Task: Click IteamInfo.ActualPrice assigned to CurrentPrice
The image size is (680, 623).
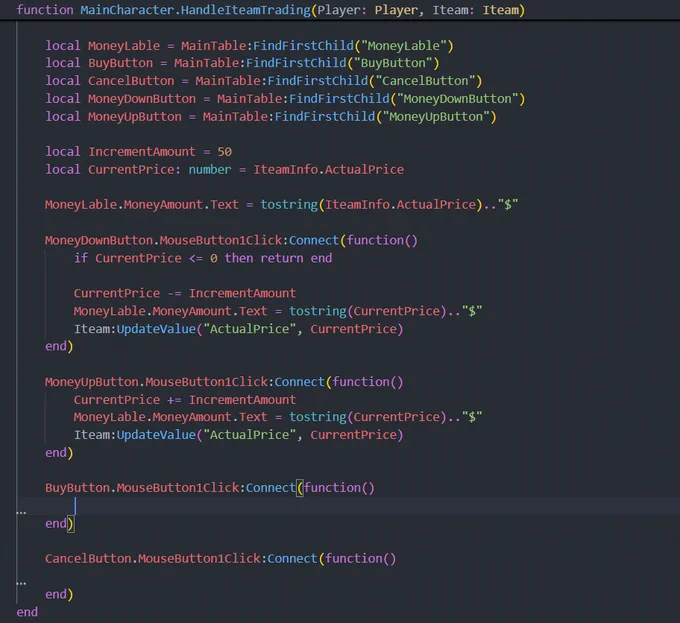Action: pyautogui.click(x=329, y=170)
